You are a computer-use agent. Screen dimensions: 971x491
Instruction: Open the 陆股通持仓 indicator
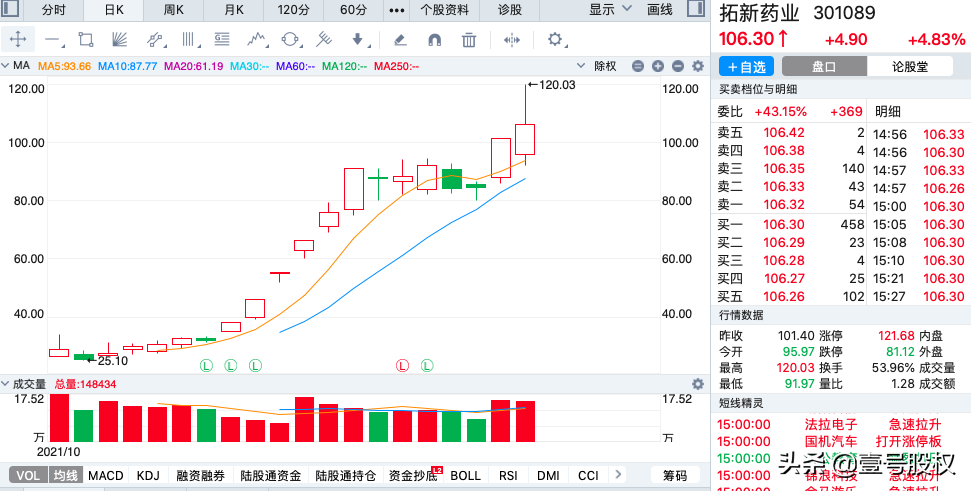tap(346, 476)
